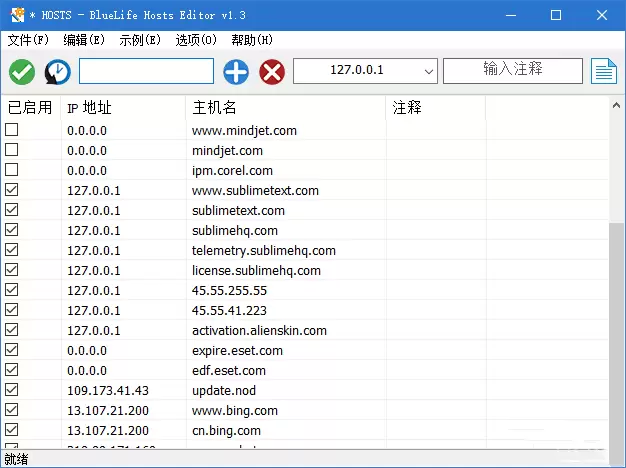Screen dimensions: 626x468
Task: Select hostname ipm.corel.com
Action: click(x=232, y=171)
